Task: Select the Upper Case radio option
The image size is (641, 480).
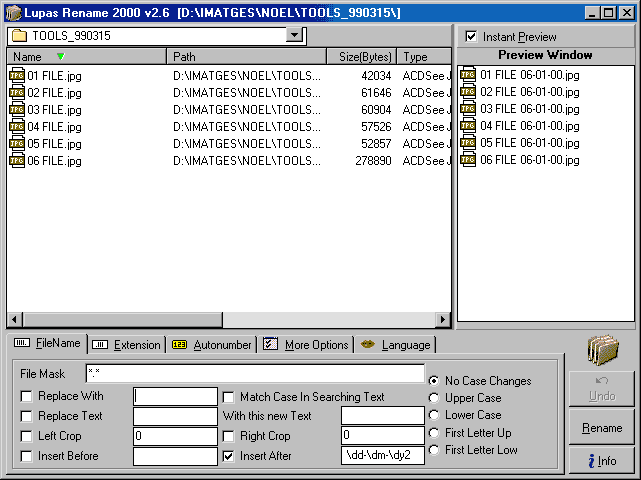Action: point(434,398)
